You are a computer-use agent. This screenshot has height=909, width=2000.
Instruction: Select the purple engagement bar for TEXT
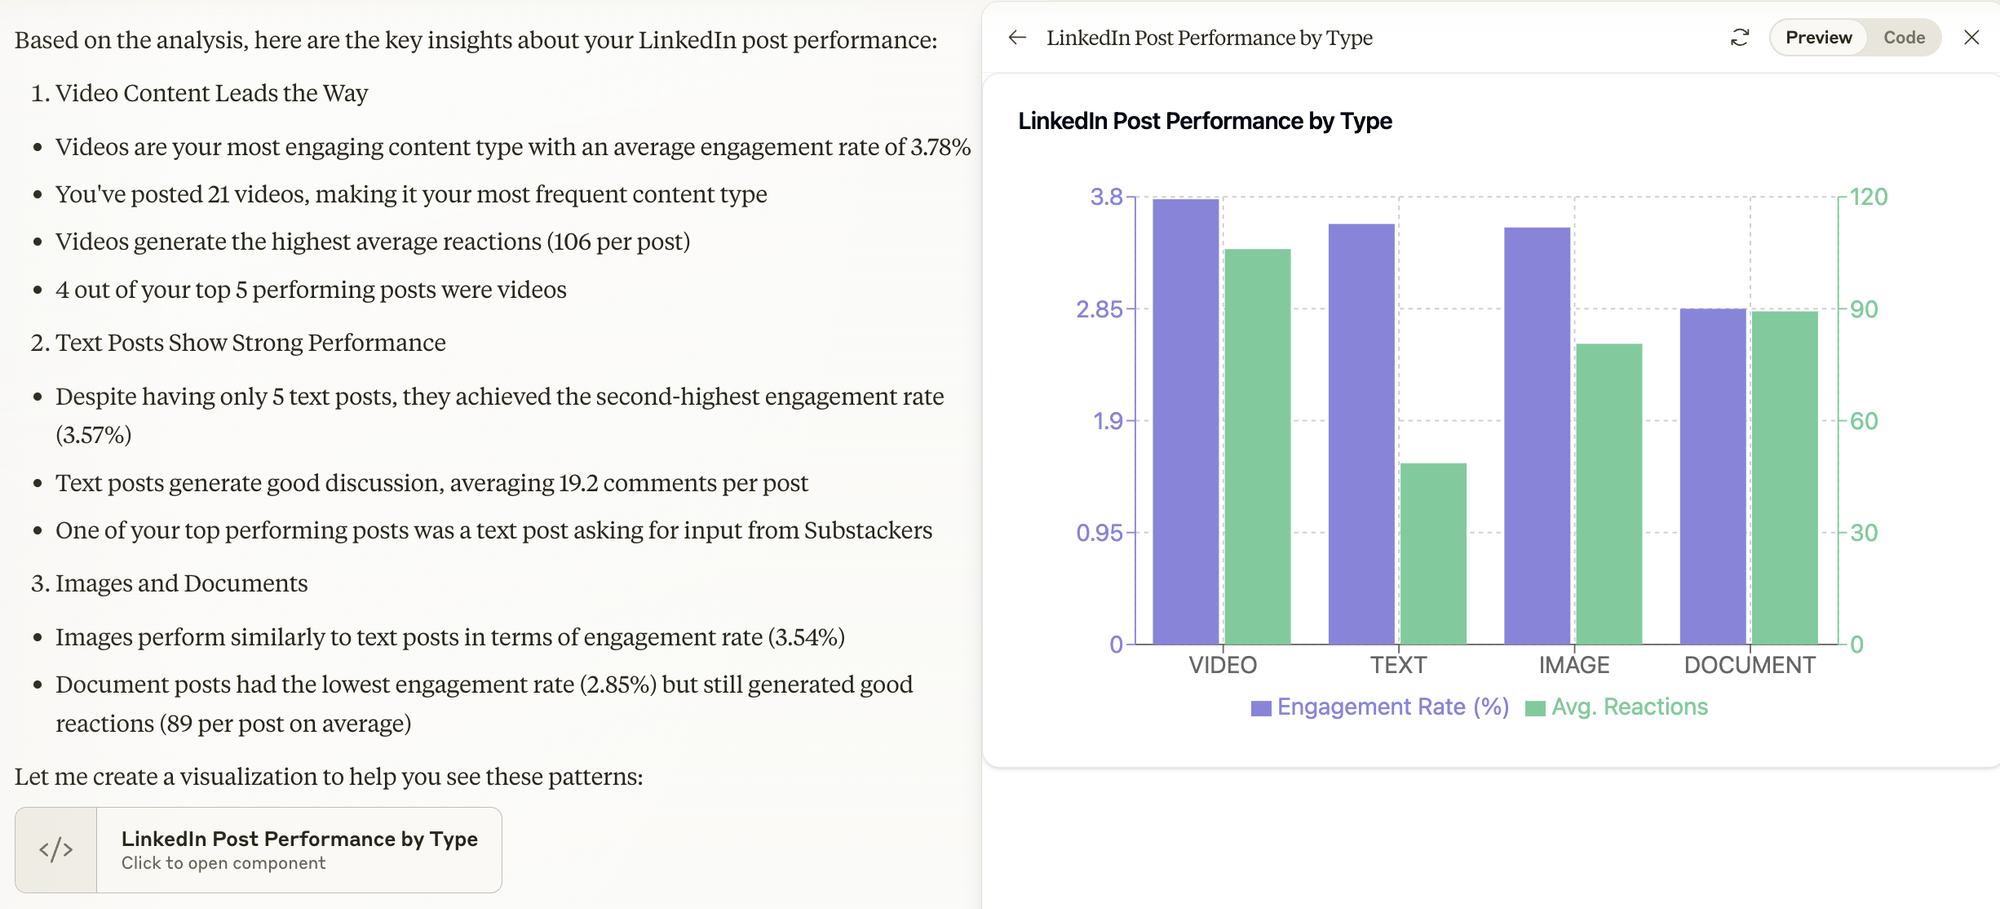1361,434
